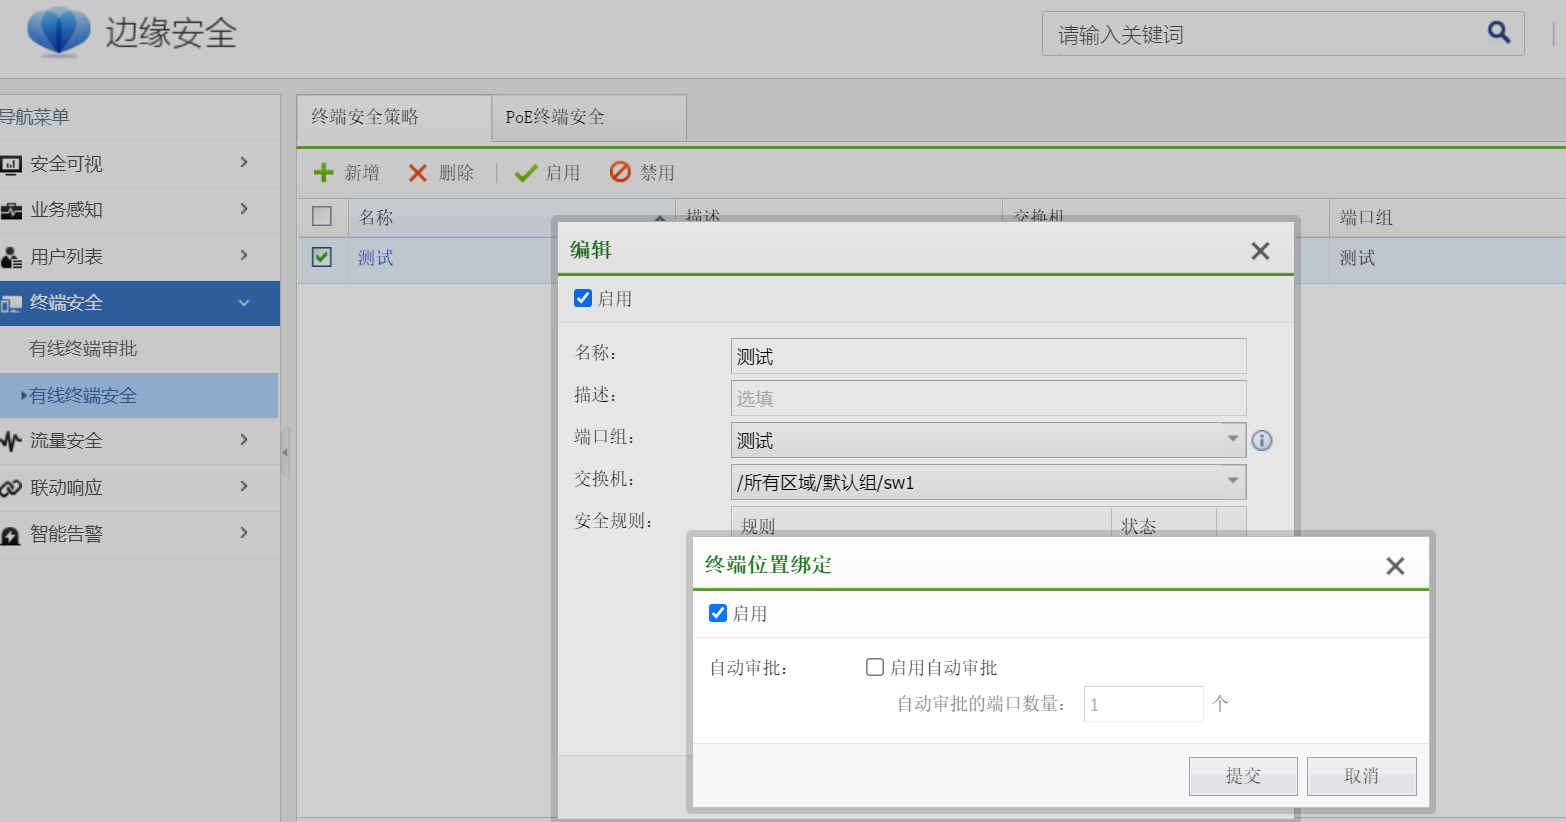
Task: Open the 交换机 dropdown
Action: pyautogui.click(x=1233, y=482)
